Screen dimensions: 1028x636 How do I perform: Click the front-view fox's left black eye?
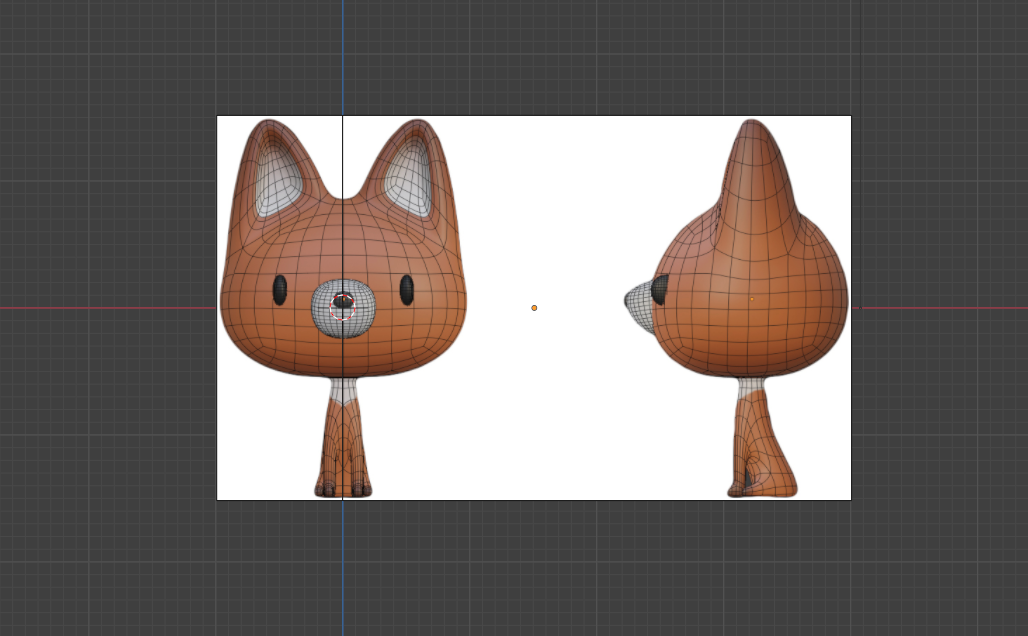pyautogui.click(x=280, y=290)
